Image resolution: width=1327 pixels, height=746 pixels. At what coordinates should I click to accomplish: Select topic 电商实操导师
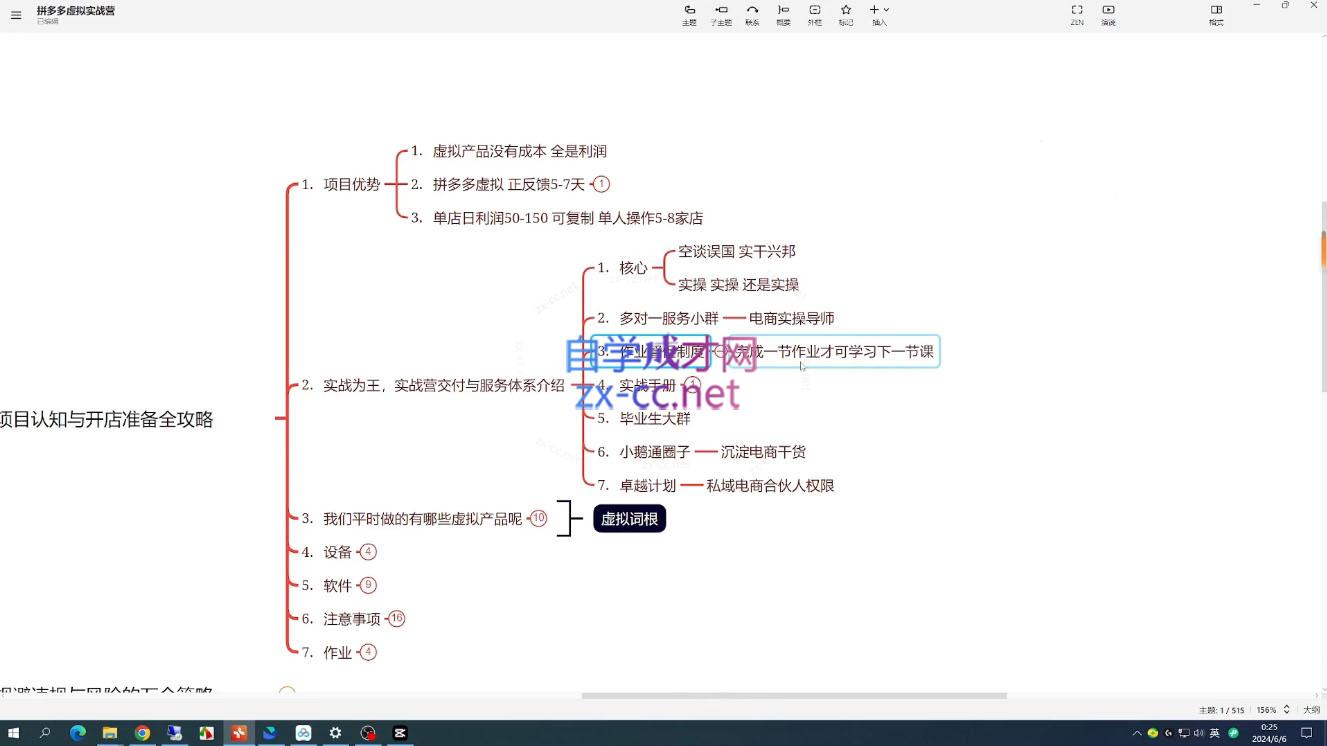click(x=791, y=318)
